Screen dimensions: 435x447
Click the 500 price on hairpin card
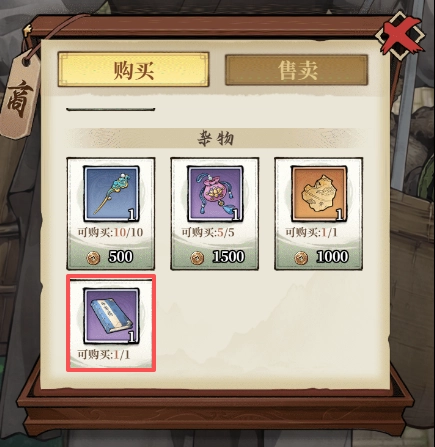[x=120, y=257]
